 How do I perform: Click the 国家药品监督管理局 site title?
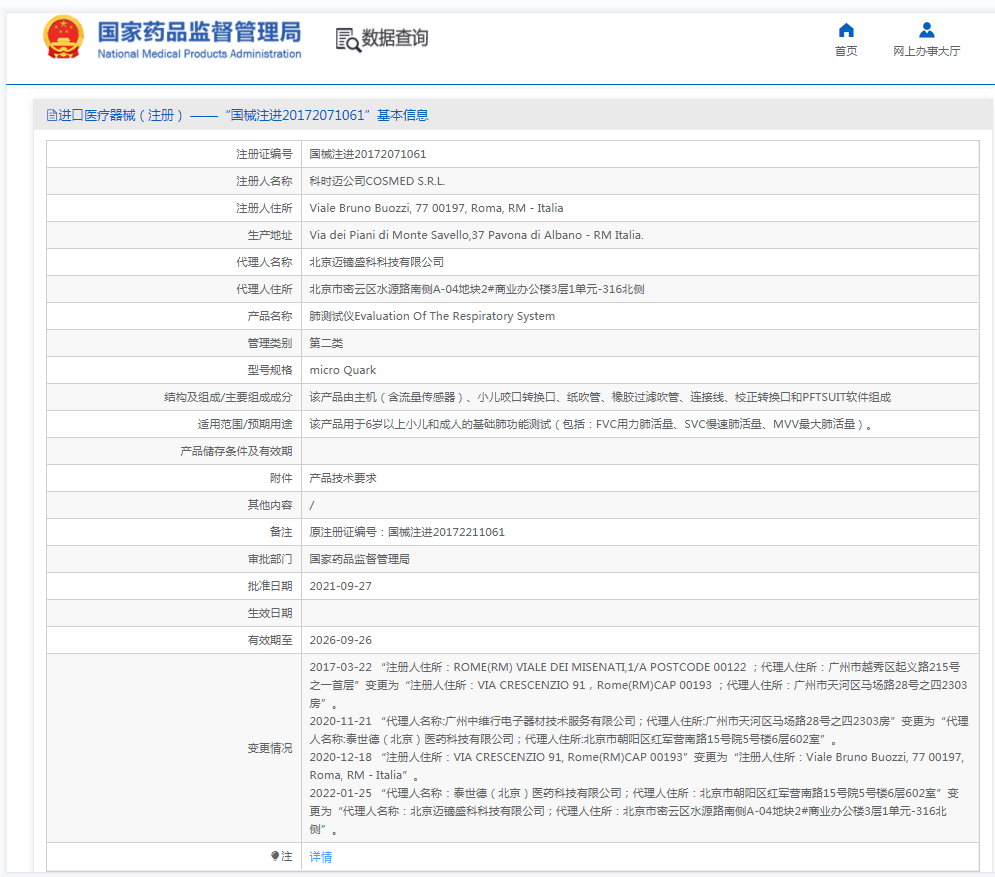(198, 32)
